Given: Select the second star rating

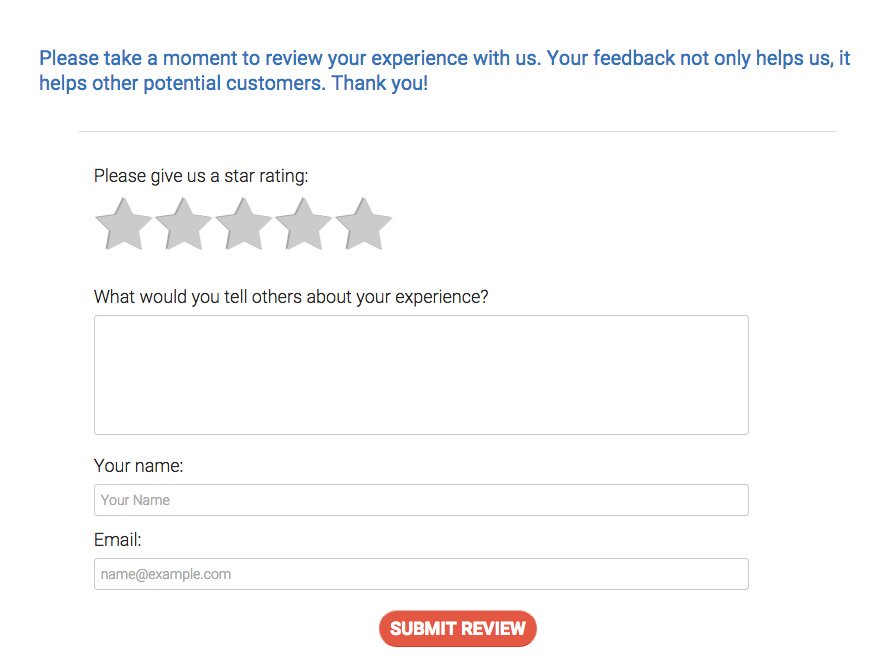Looking at the screenshot, I should (x=183, y=224).
